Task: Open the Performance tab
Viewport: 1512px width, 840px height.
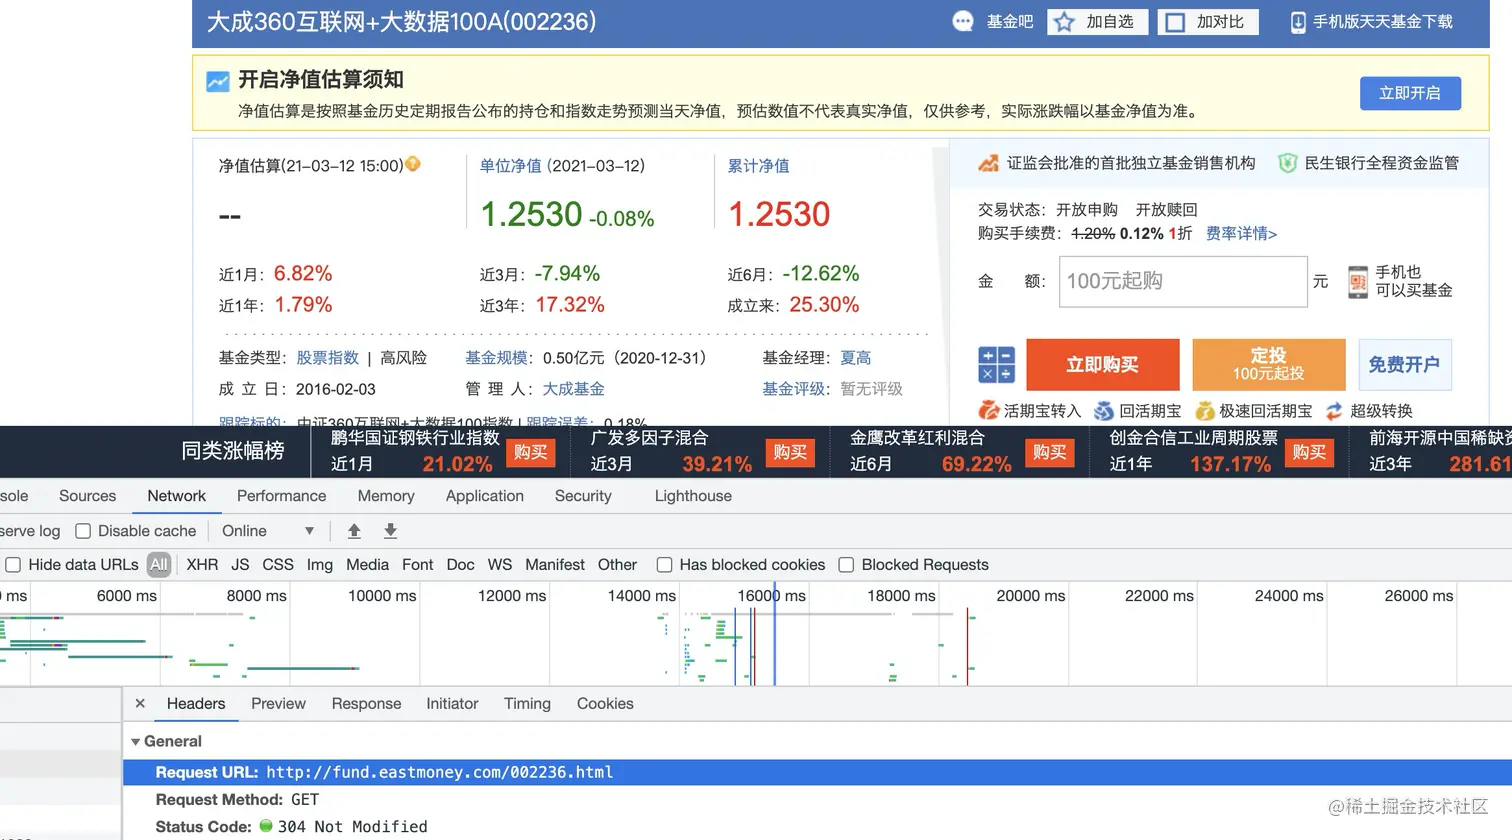Action: click(281, 495)
